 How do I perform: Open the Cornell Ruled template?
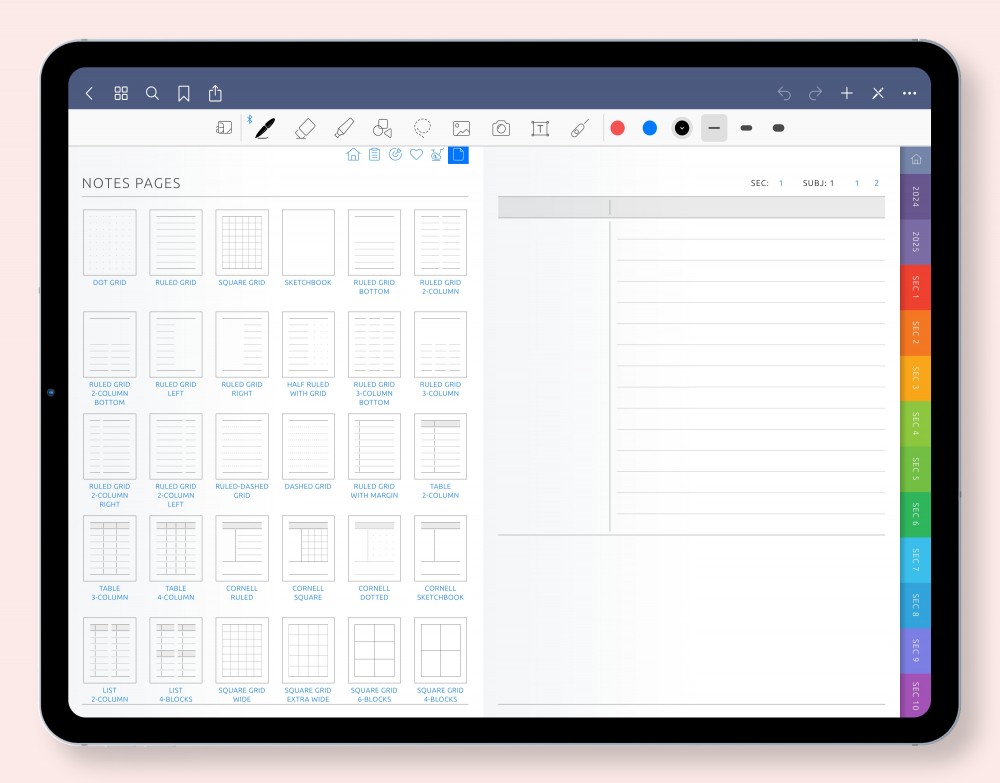(242, 548)
